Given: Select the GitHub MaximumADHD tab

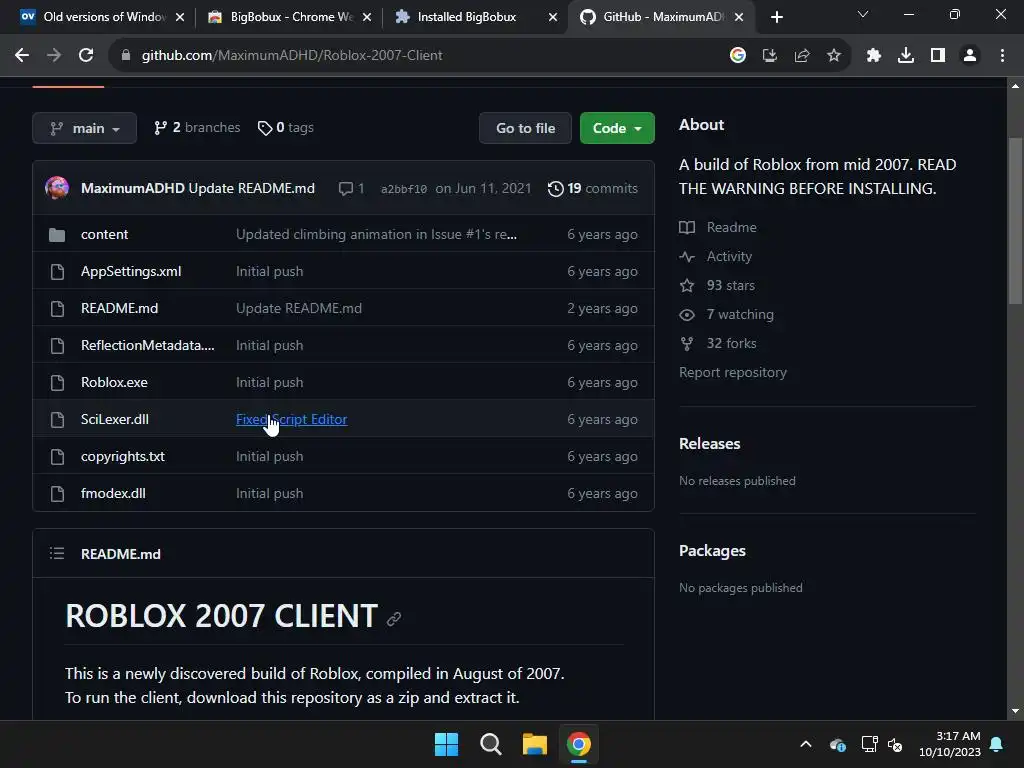Looking at the screenshot, I should (661, 17).
